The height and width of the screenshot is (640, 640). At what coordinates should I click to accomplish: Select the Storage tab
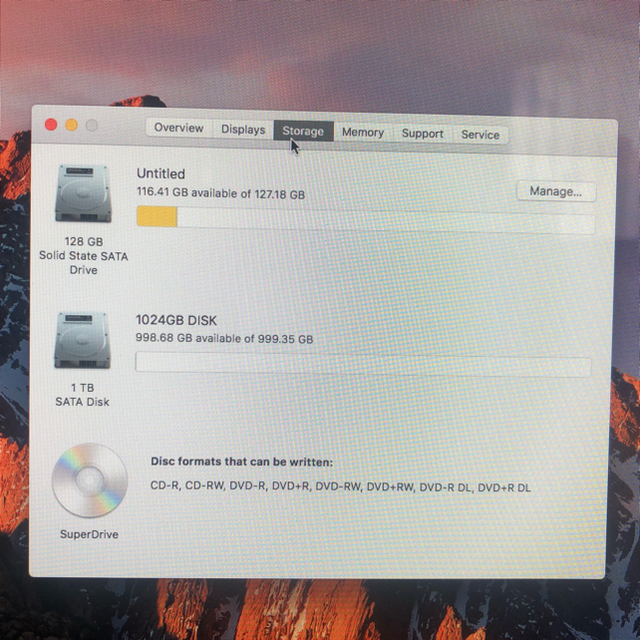point(303,131)
